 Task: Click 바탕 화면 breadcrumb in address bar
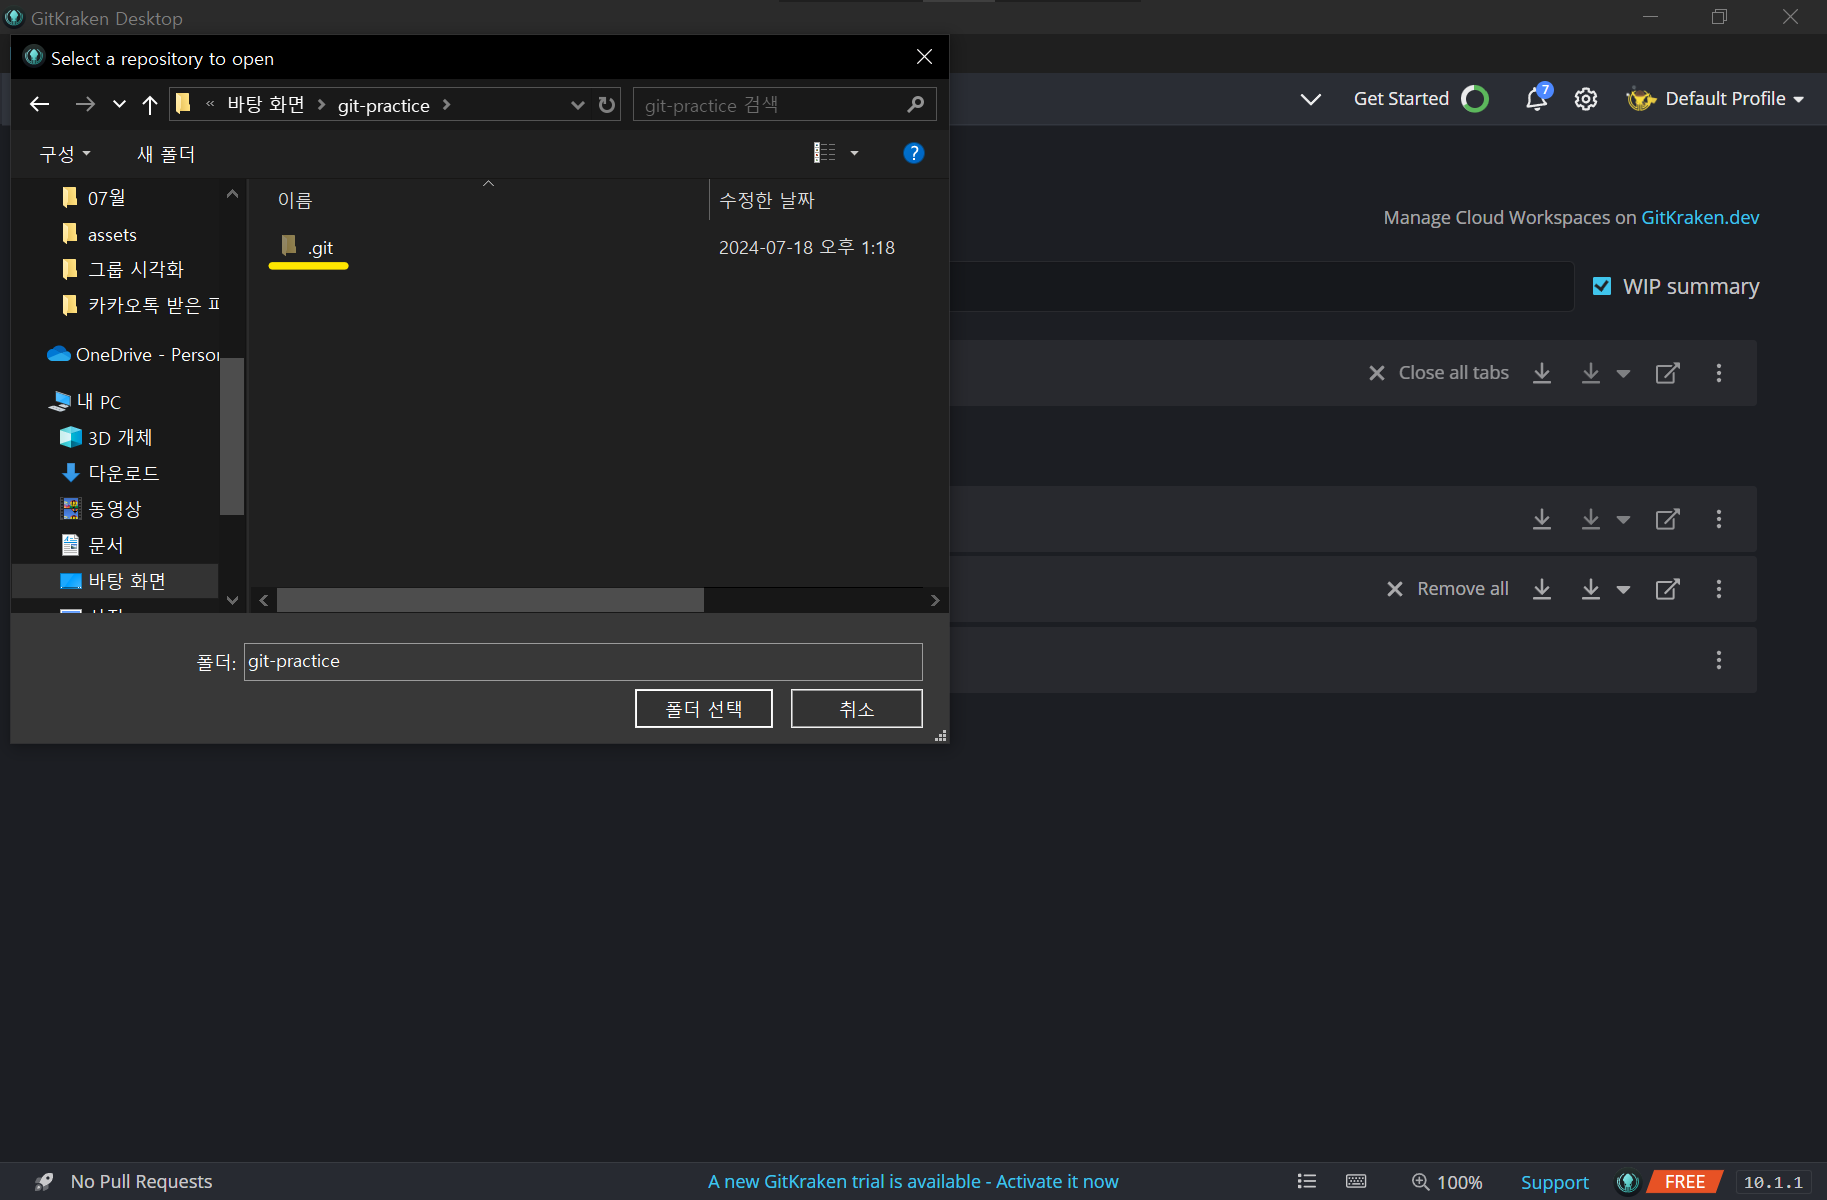click(266, 104)
